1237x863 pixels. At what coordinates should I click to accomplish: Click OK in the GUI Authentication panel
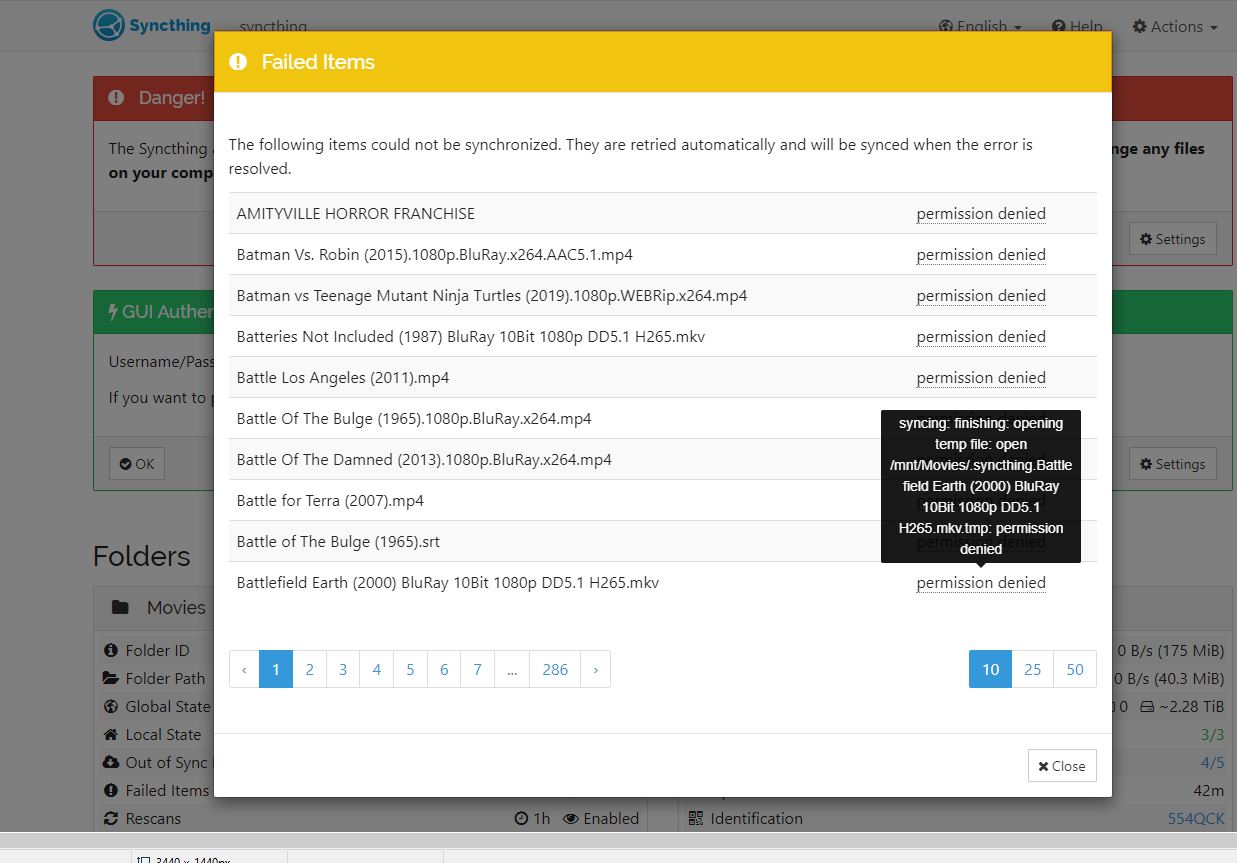pyautogui.click(x=137, y=464)
